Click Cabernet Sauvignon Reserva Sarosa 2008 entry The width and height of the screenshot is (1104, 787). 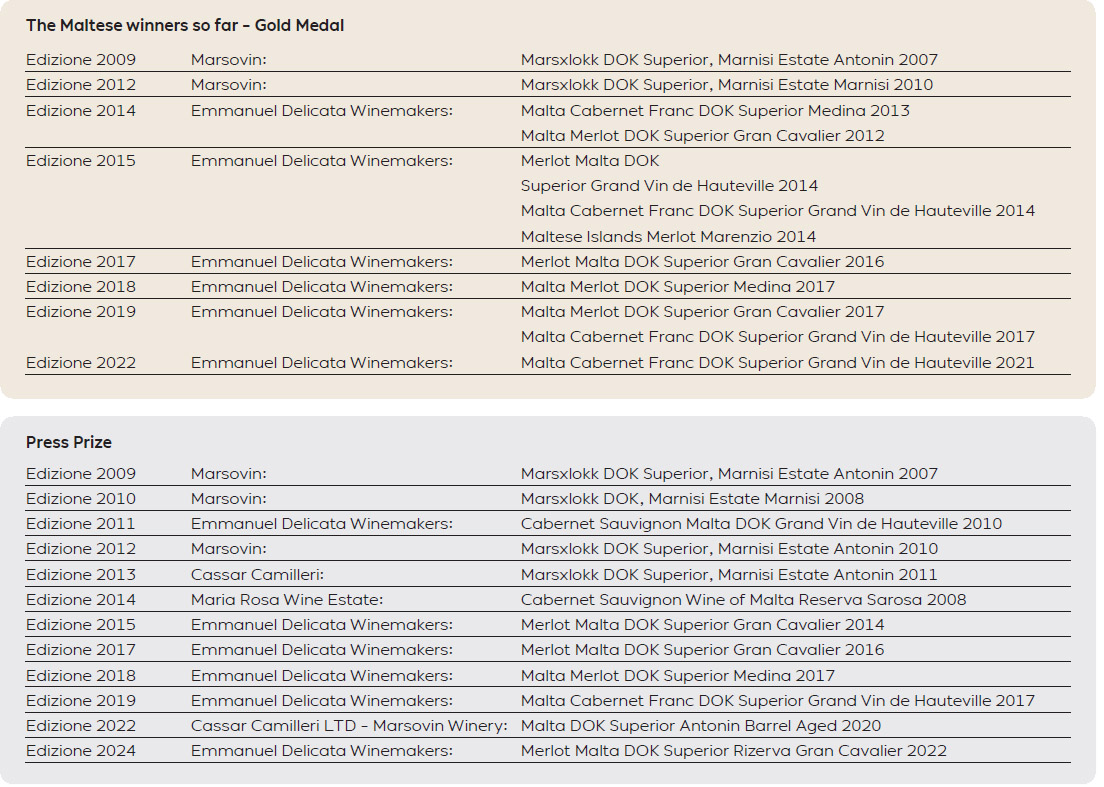coord(743,600)
